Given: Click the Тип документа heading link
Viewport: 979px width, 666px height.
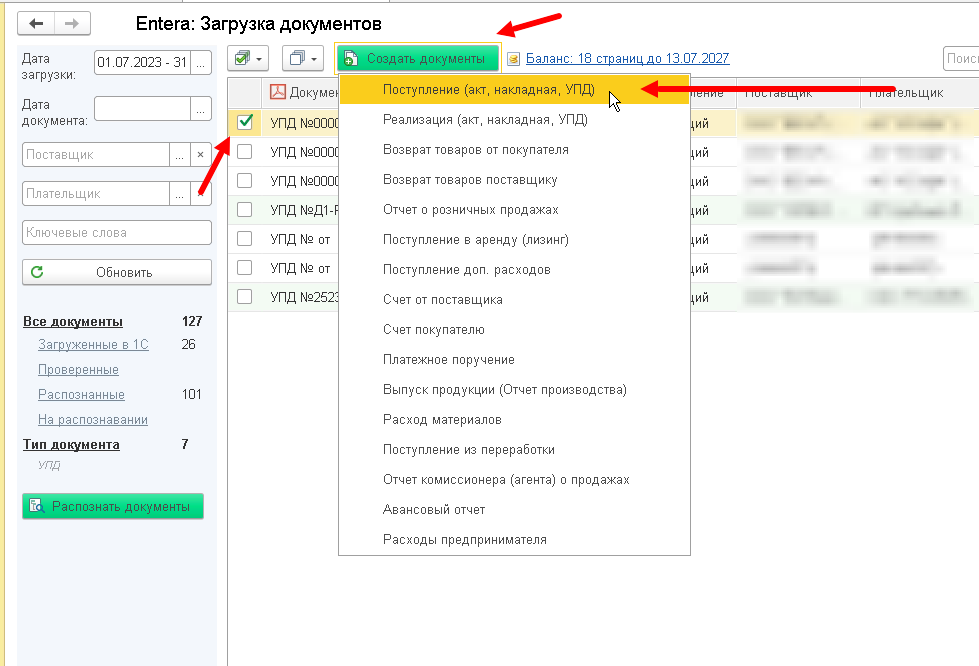Looking at the screenshot, I should (x=71, y=444).
